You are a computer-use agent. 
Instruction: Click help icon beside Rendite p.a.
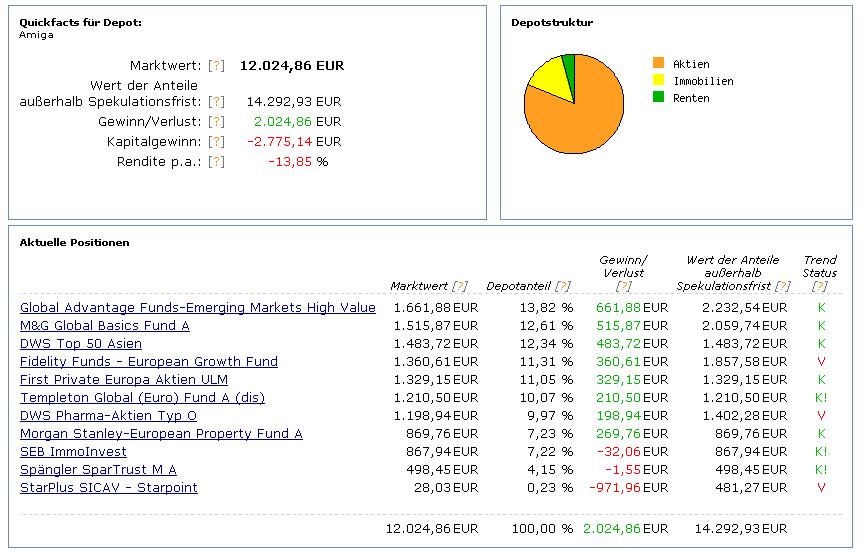tap(216, 162)
